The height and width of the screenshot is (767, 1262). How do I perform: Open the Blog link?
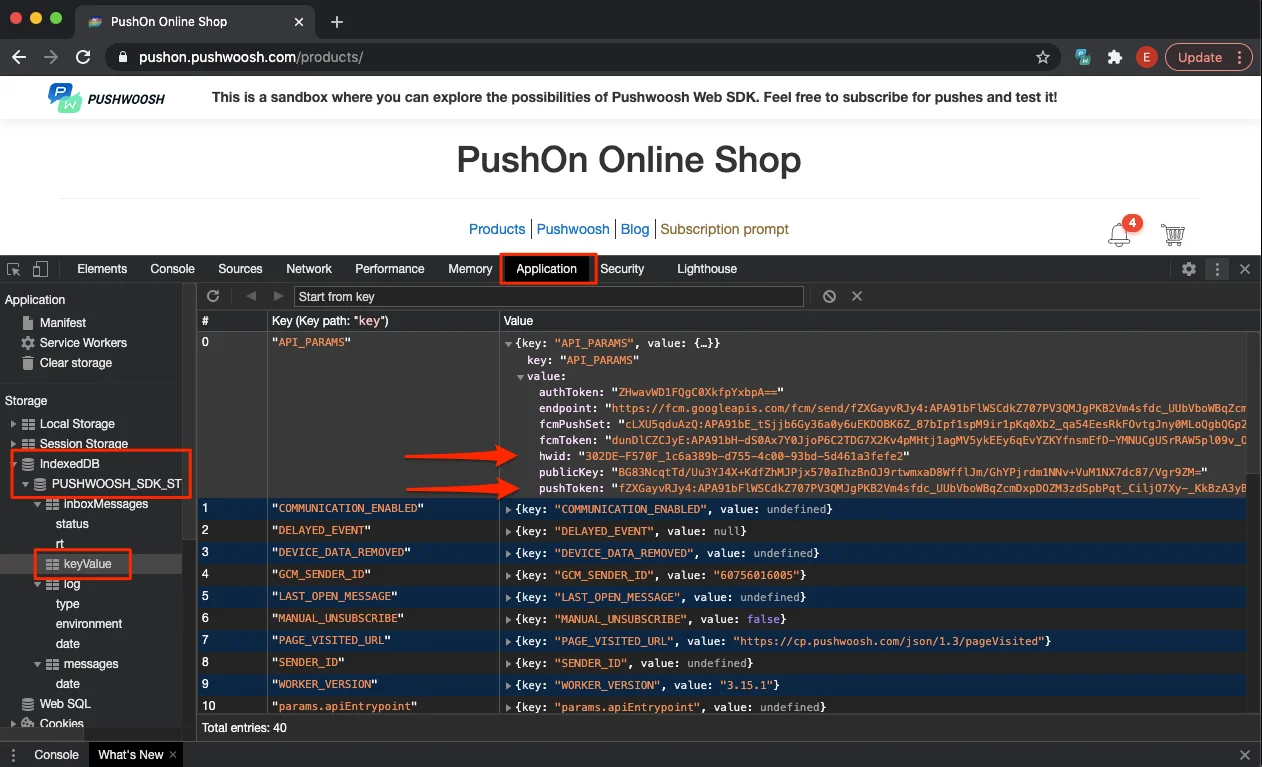point(634,229)
